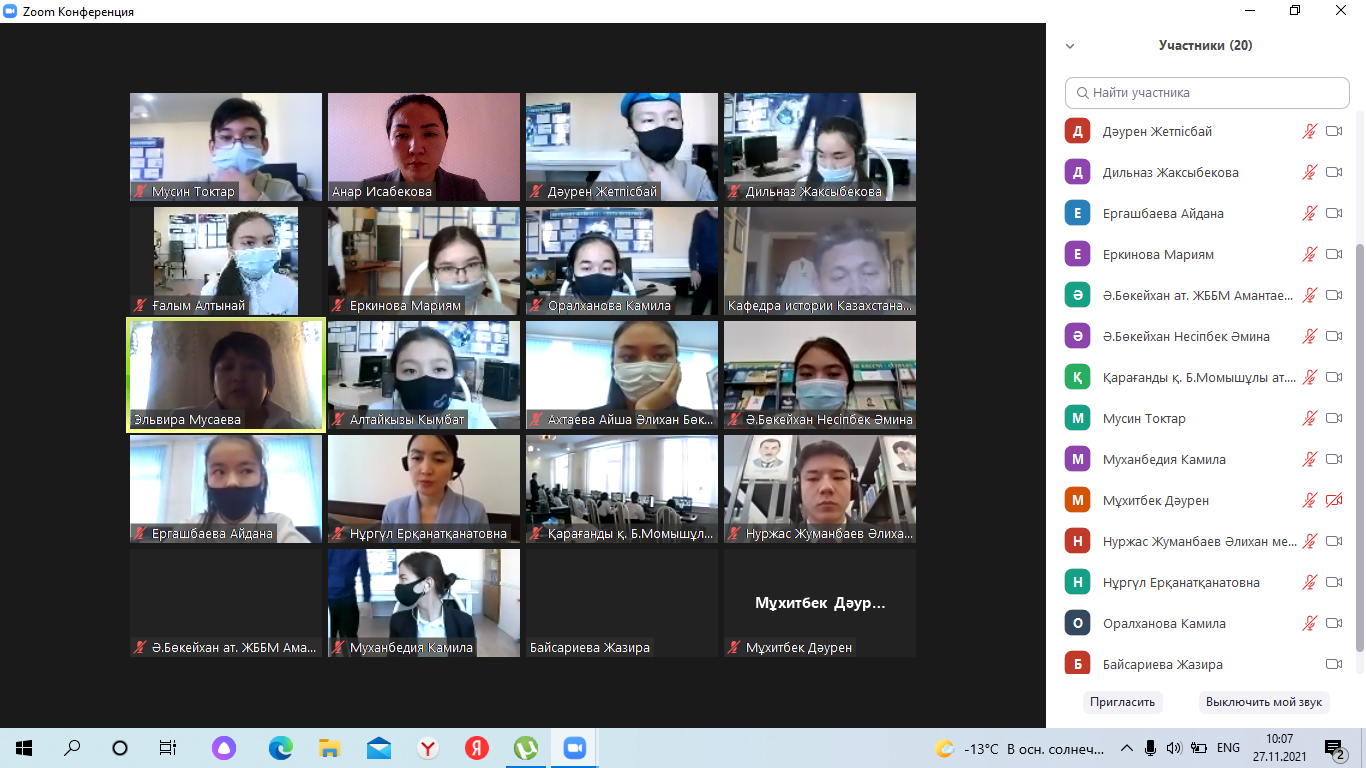Select Нұргүл Ерқанатқанатовна in the participants list

[1180, 582]
